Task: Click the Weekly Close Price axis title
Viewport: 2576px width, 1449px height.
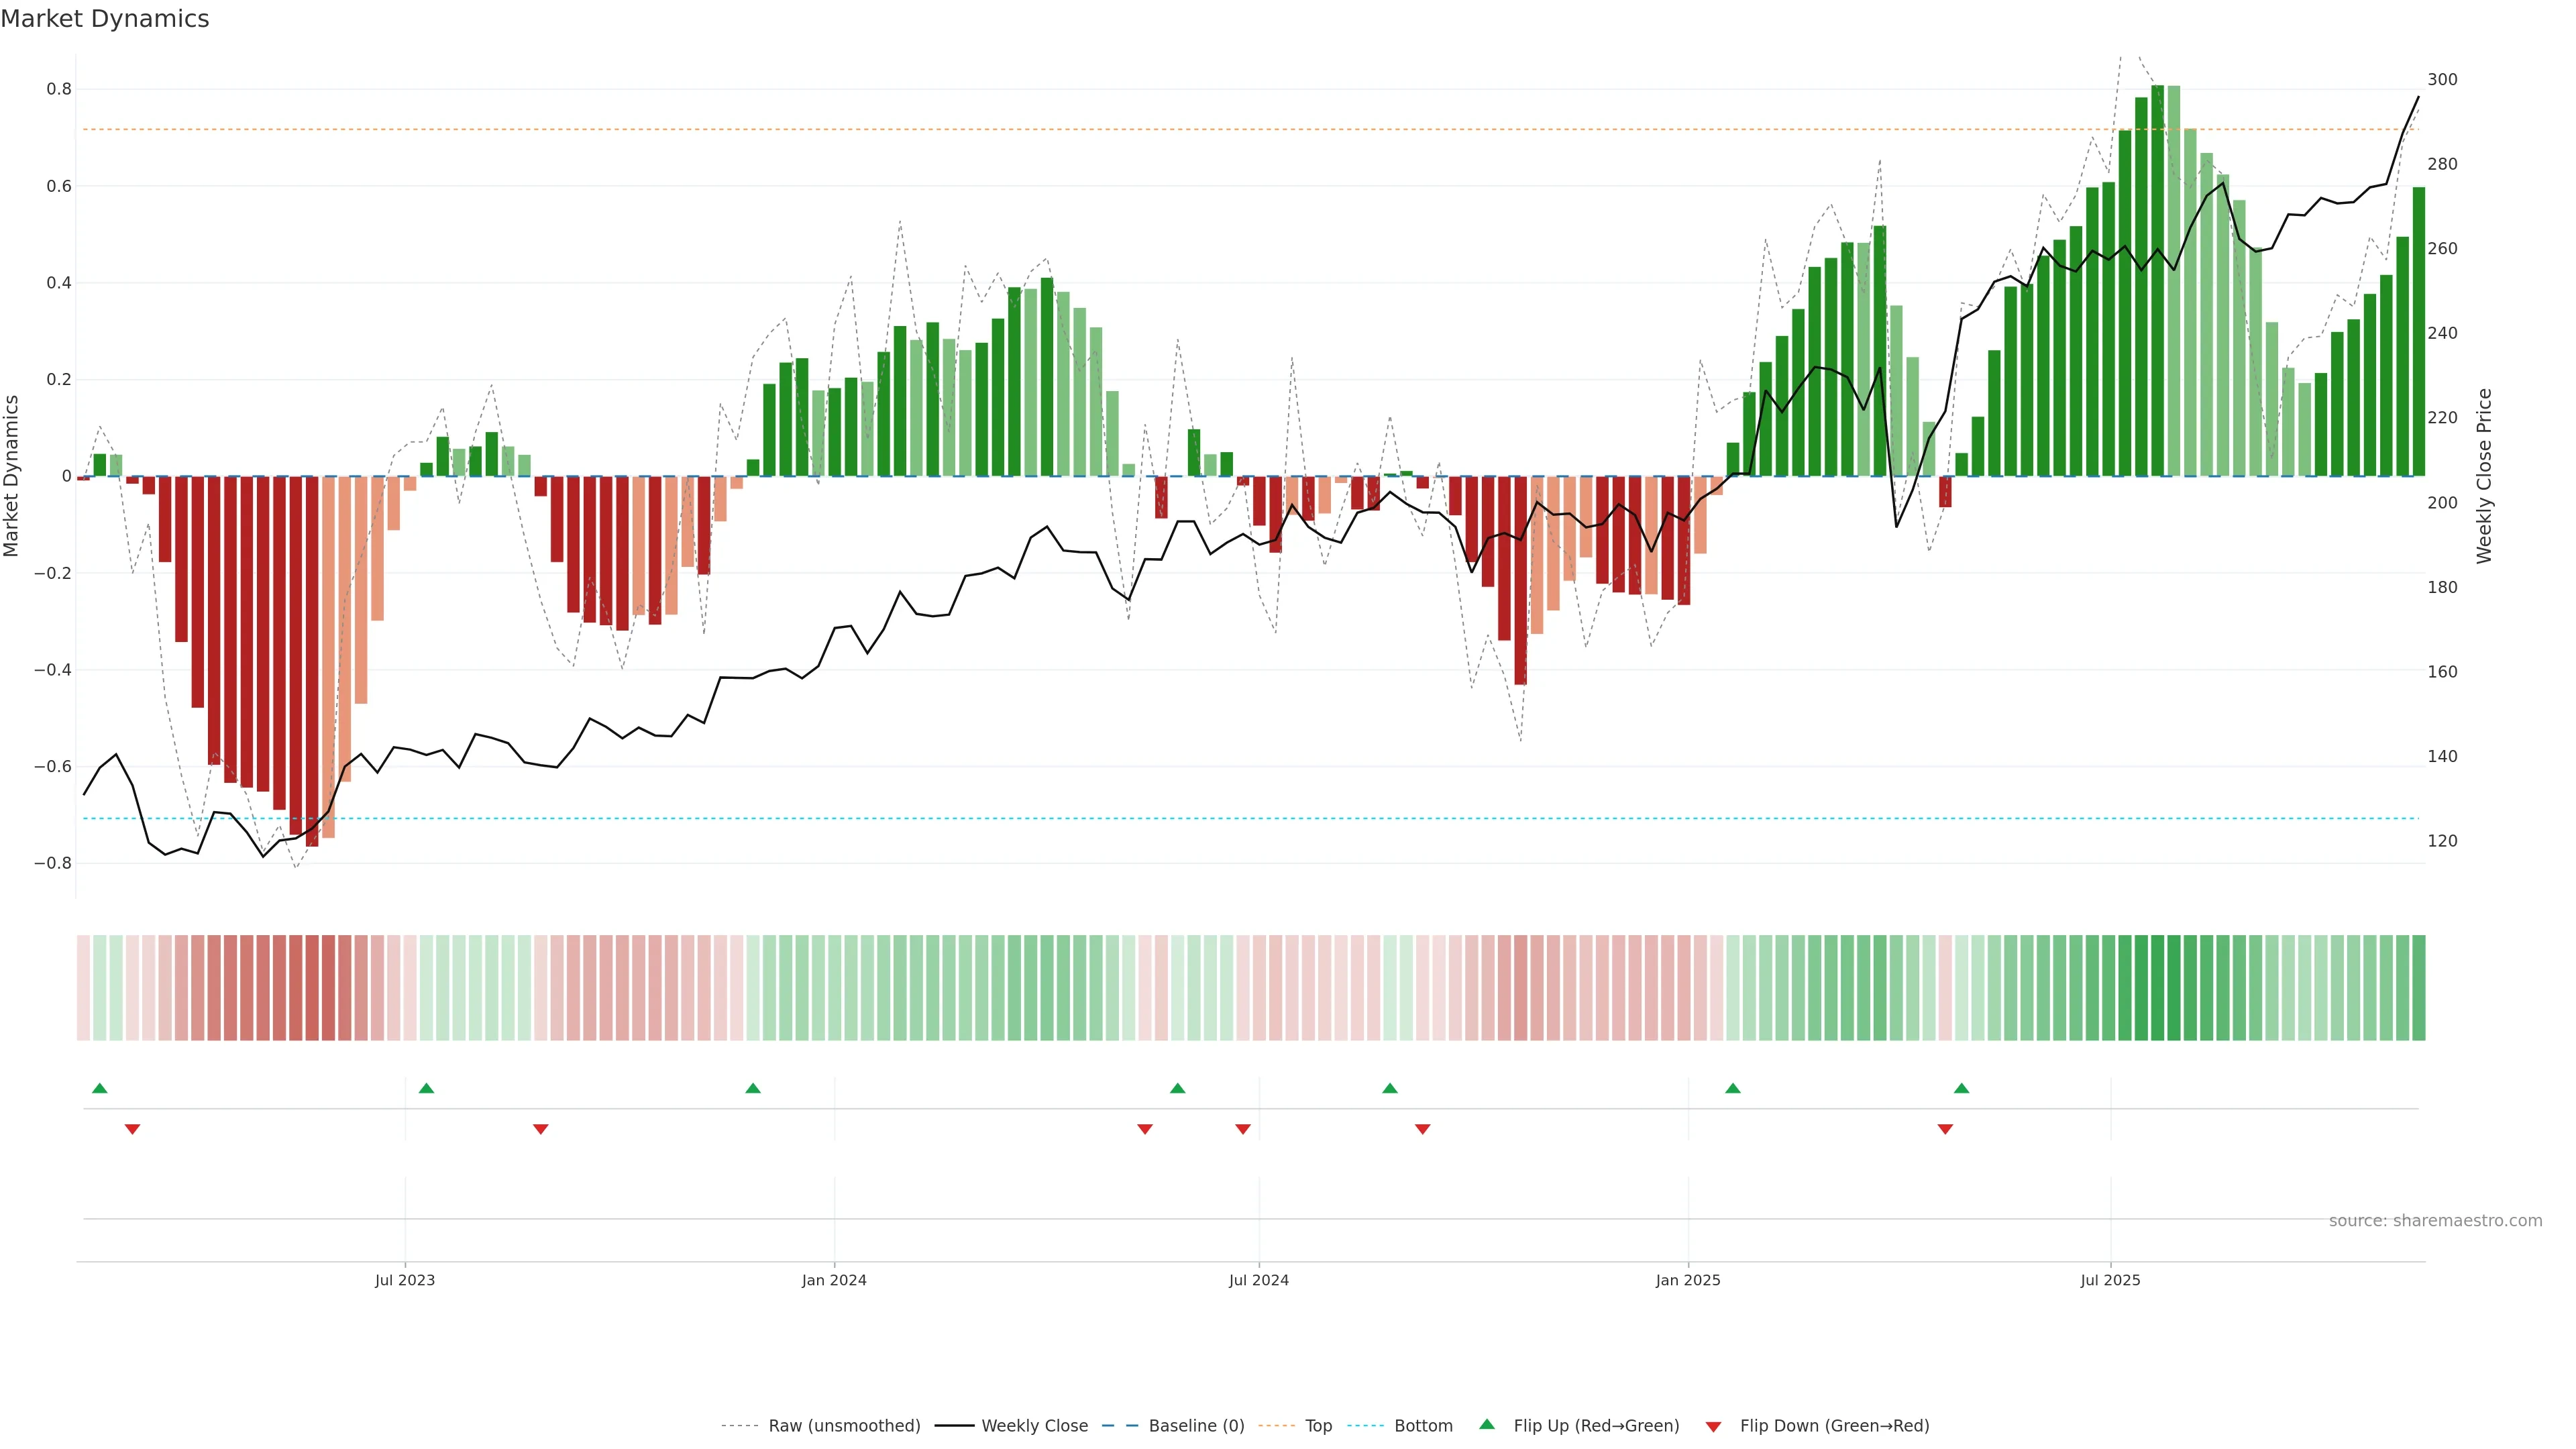Action: (2484, 476)
